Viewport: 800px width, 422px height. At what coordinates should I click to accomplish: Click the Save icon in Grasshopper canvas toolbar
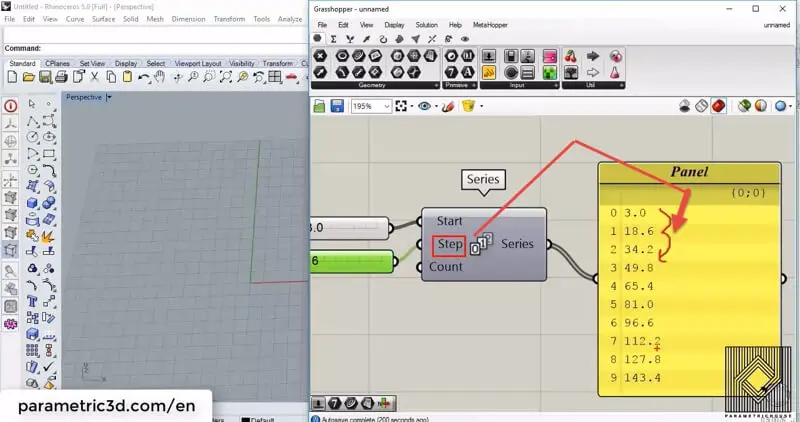tap(337, 105)
